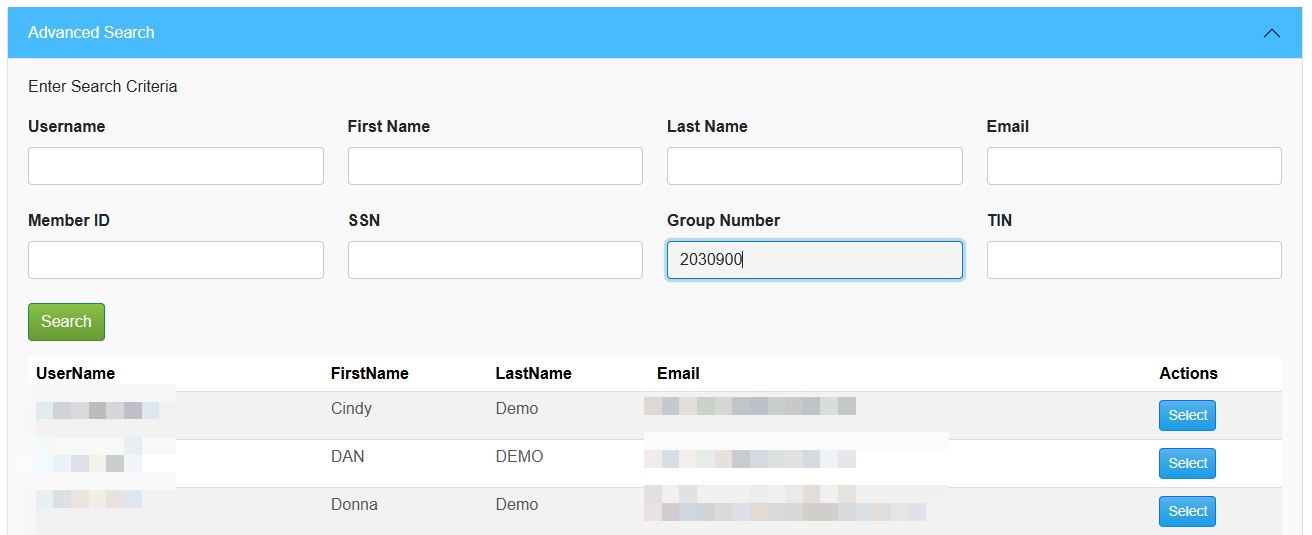Collapse the Advanced Search panel chevron
Screen dimensions: 1312x535
coord(1271,33)
